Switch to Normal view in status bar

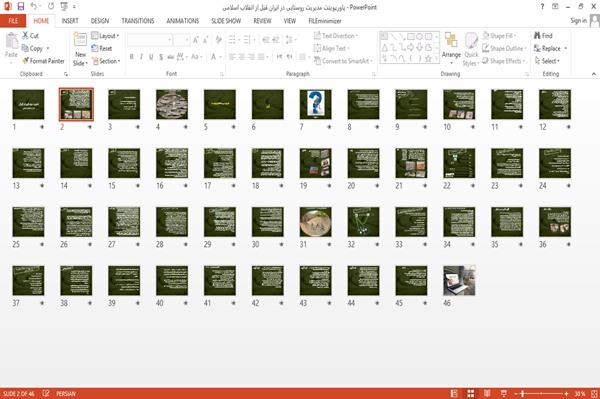454,393
